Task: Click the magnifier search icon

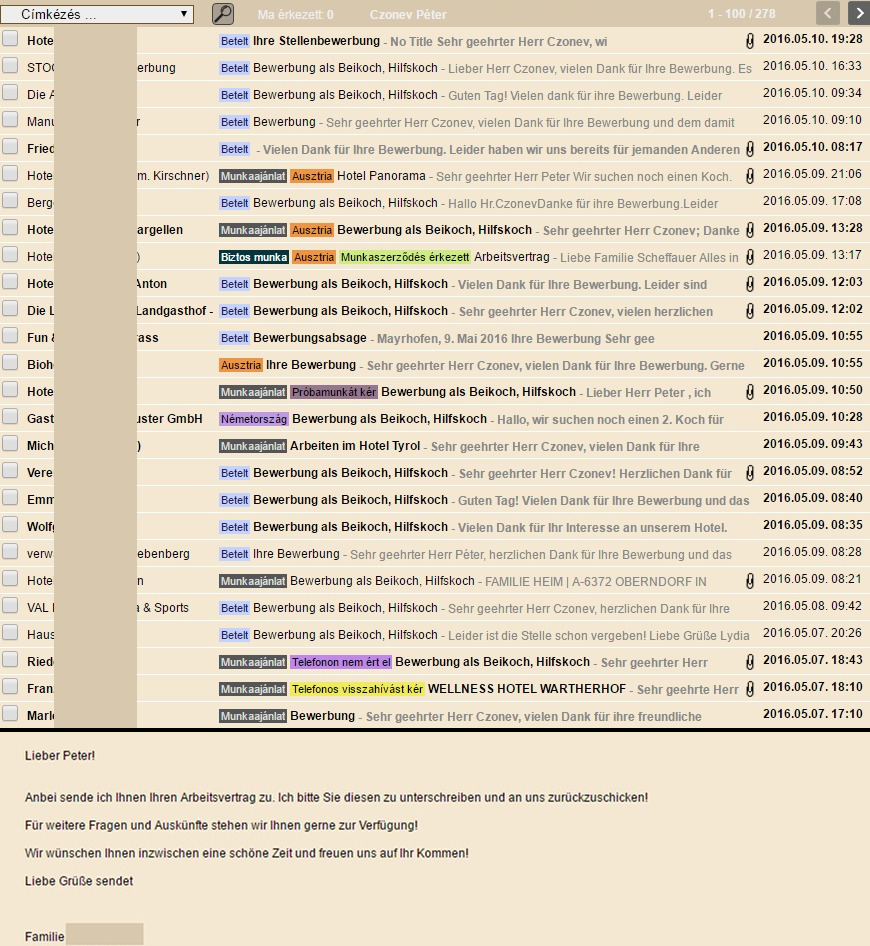Action: [x=223, y=14]
